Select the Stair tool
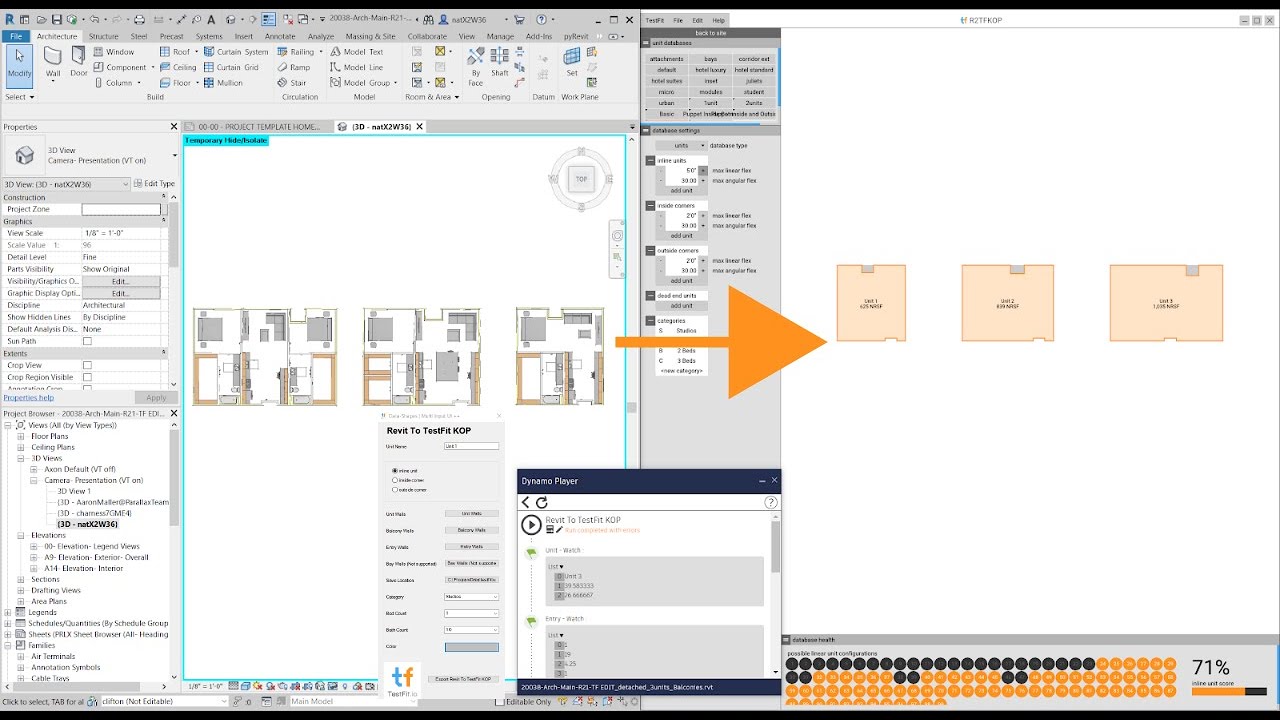 (292, 83)
